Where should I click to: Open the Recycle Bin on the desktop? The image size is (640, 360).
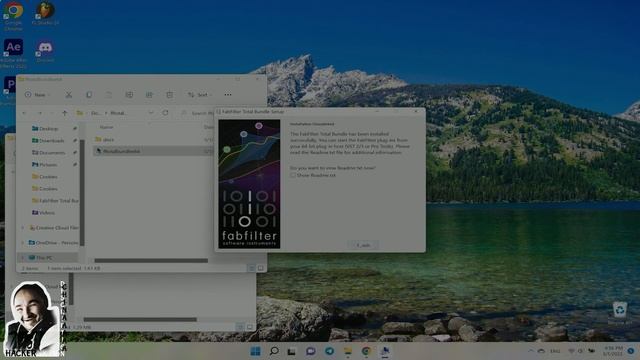620,313
